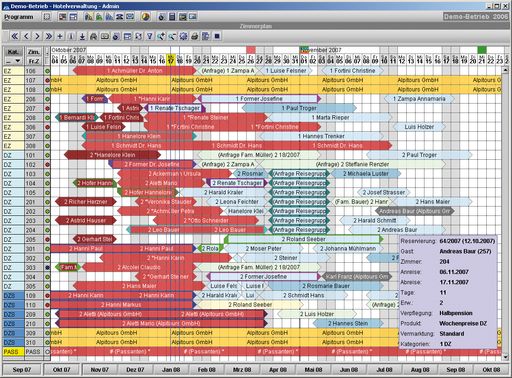Click red marker above October 26
Image resolution: width=512 pixels, height=378 pixels.
click(251, 50)
